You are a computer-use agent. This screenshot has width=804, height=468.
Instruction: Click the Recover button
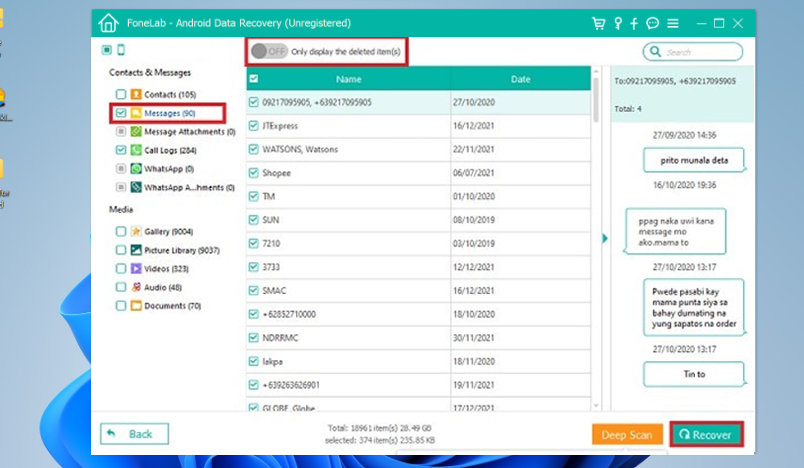[706, 435]
